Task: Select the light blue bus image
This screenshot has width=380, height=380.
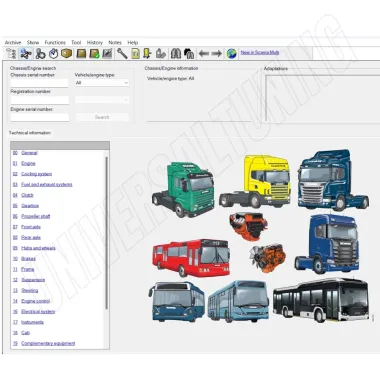Action: click(x=238, y=301)
